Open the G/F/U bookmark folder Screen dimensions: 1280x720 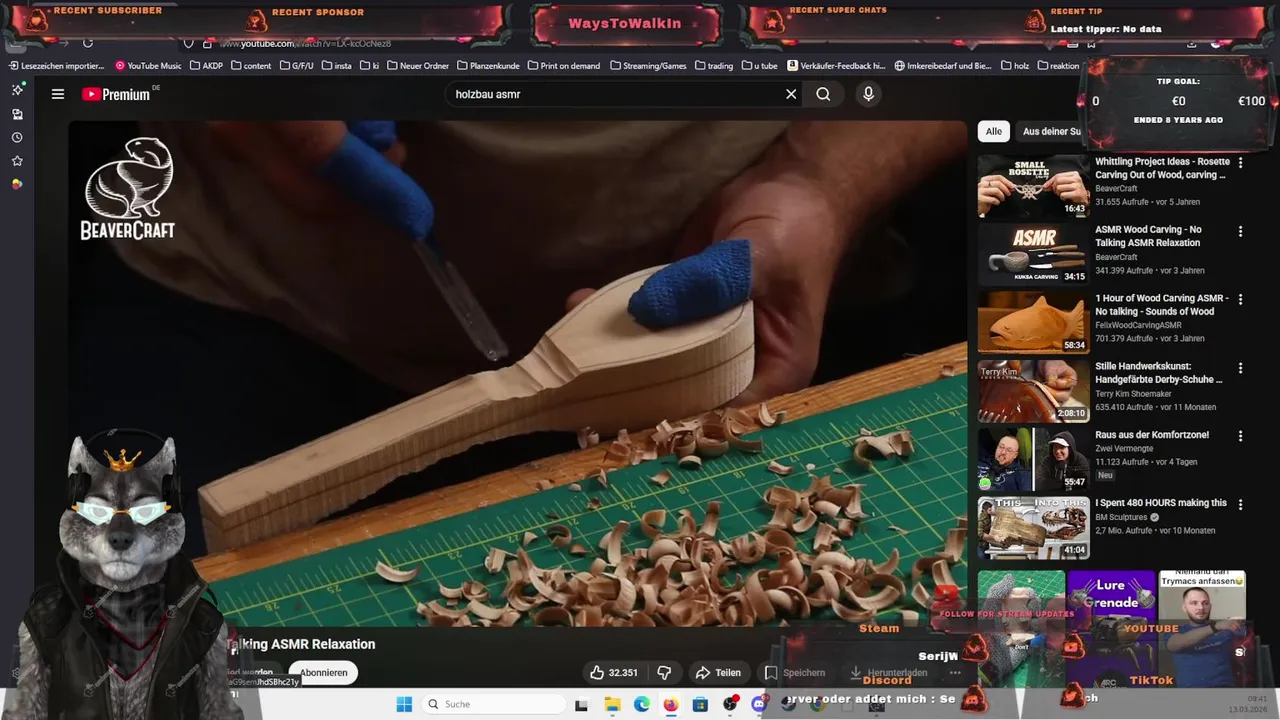tap(297, 66)
